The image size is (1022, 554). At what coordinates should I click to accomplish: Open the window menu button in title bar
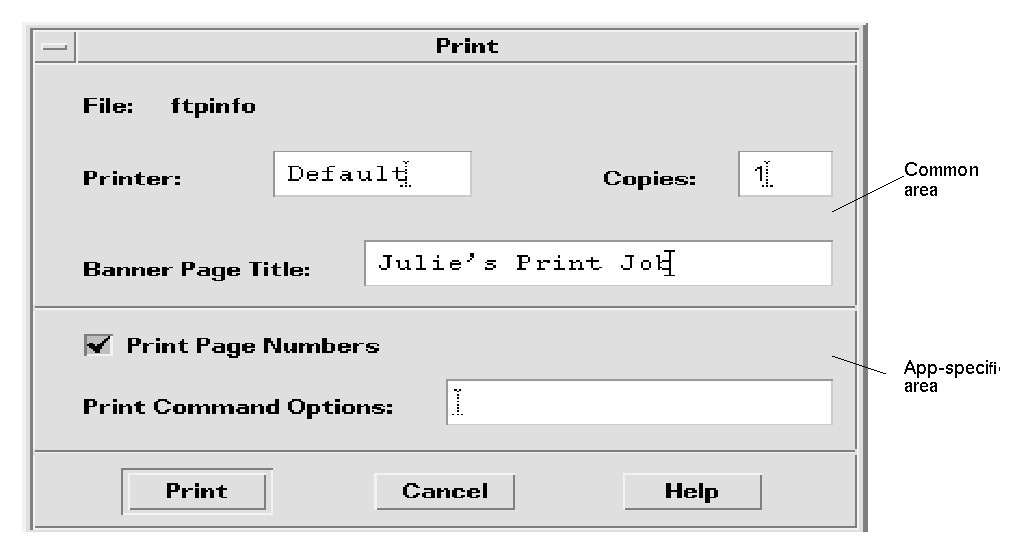click(54, 47)
